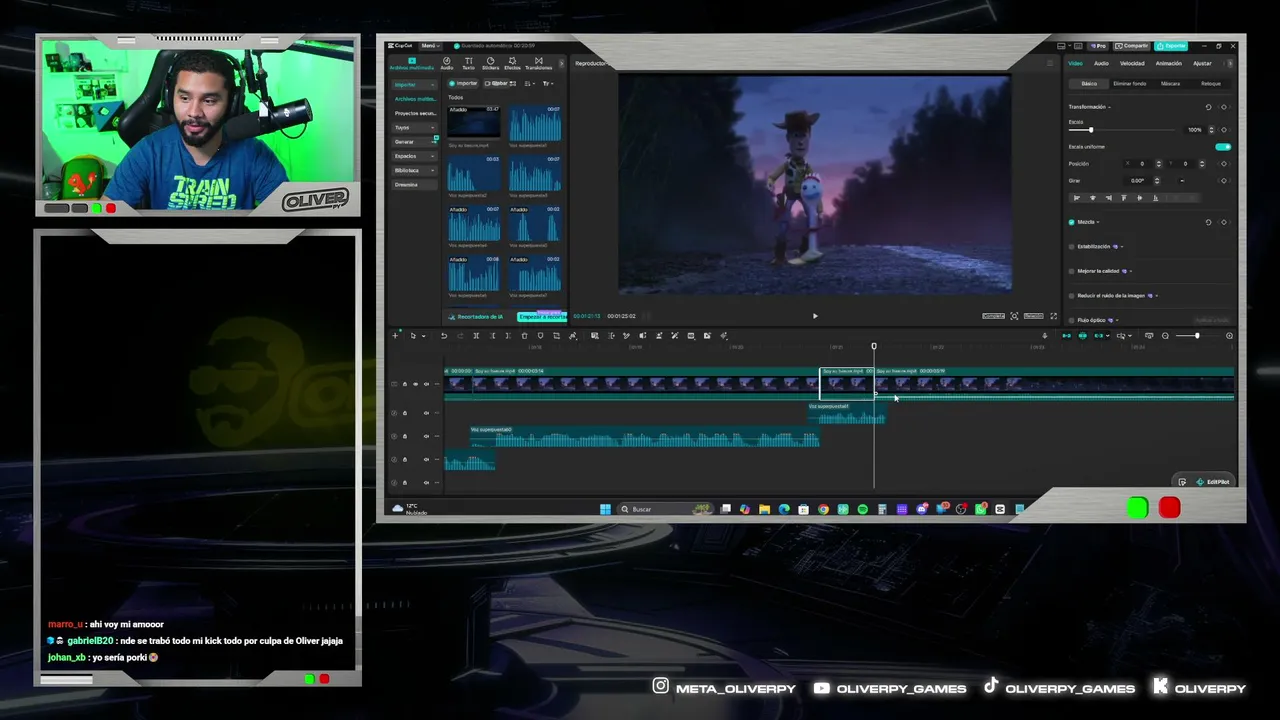Switch to the Audio properties tab
The image size is (1280, 720).
click(1101, 63)
